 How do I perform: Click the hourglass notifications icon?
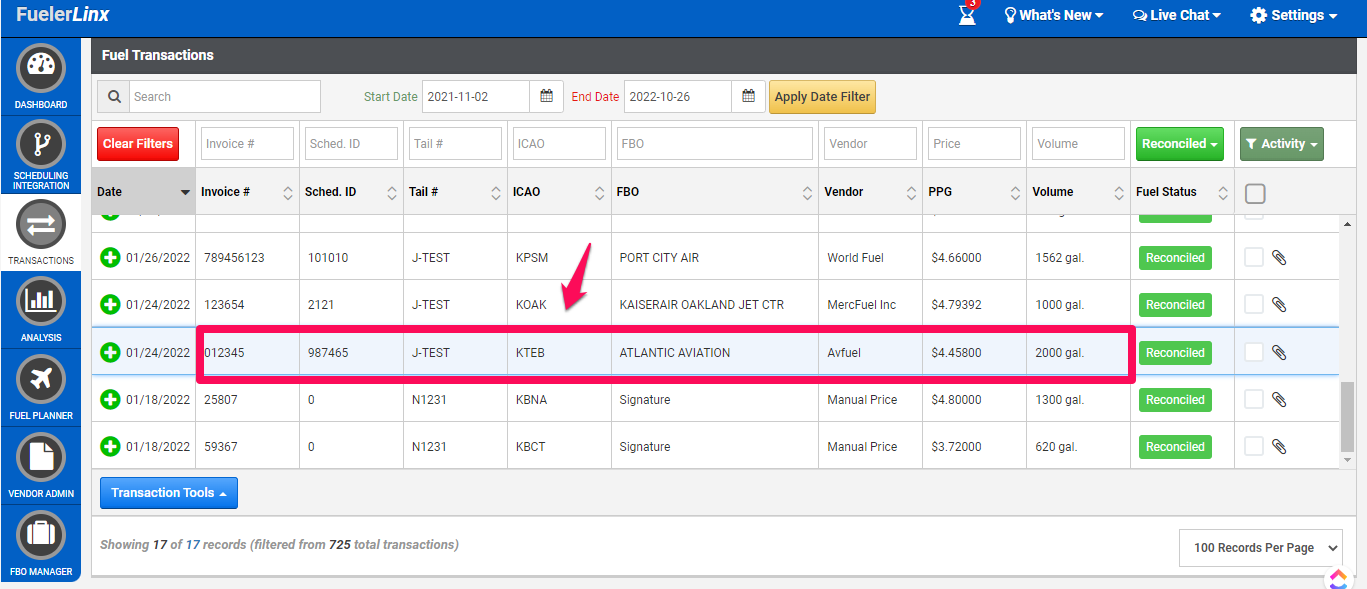point(967,15)
